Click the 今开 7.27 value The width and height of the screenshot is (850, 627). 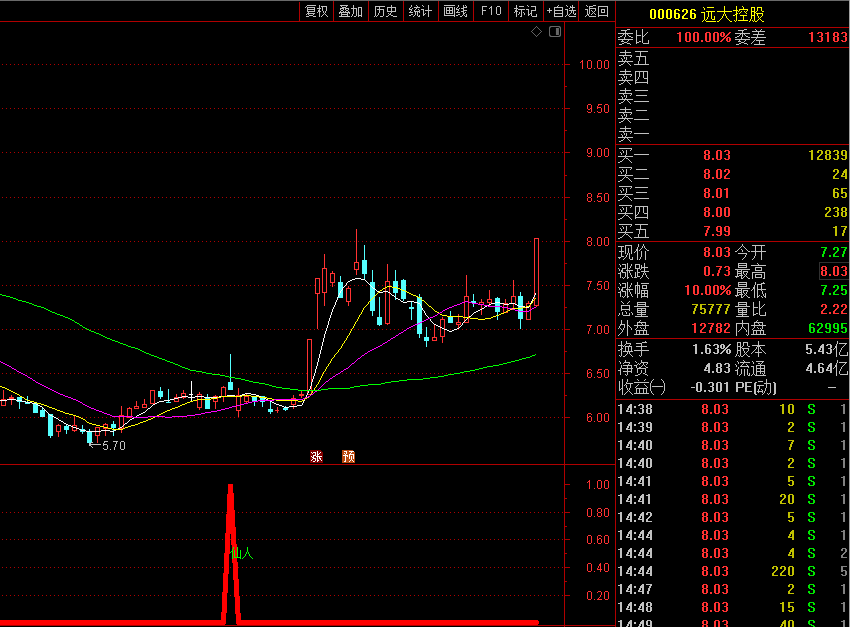click(834, 253)
